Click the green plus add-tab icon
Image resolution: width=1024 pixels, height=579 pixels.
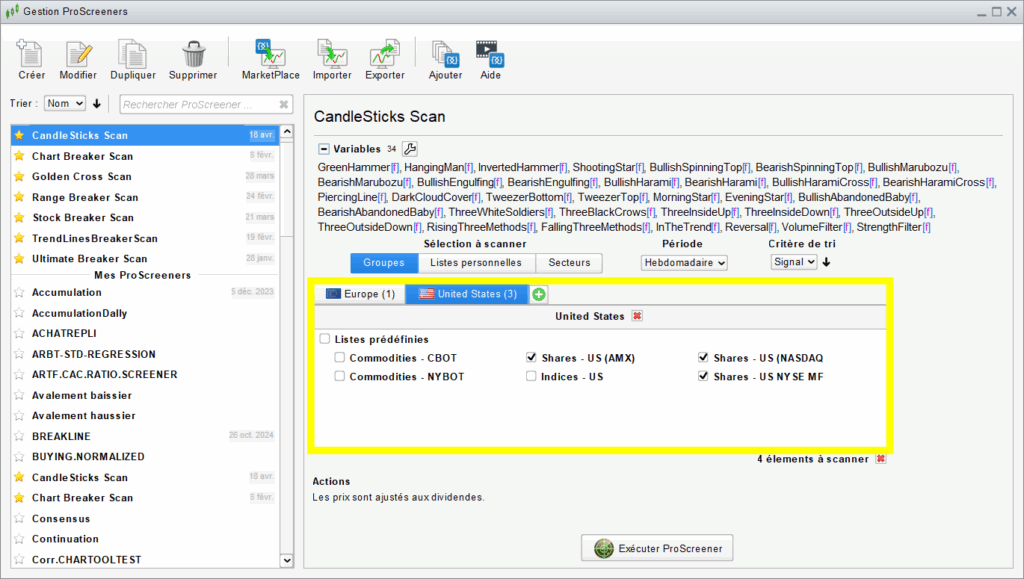click(x=539, y=294)
